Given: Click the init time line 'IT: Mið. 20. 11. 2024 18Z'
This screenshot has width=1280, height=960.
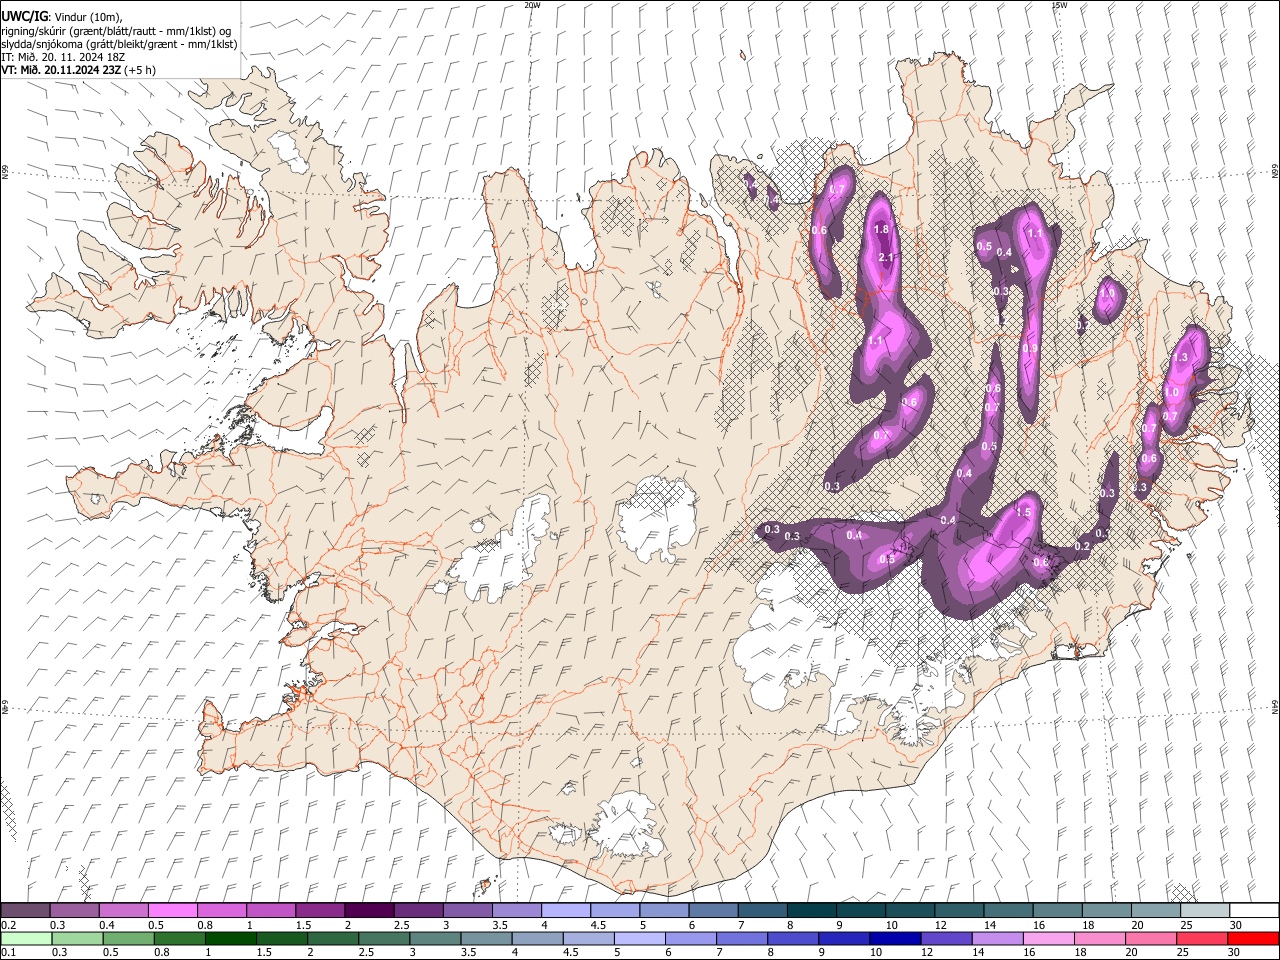Looking at the screenshot, I should point(63,57).
